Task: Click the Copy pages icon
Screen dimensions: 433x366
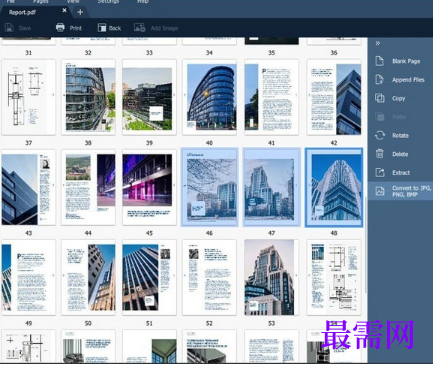Action: click(x=380, y=98)
